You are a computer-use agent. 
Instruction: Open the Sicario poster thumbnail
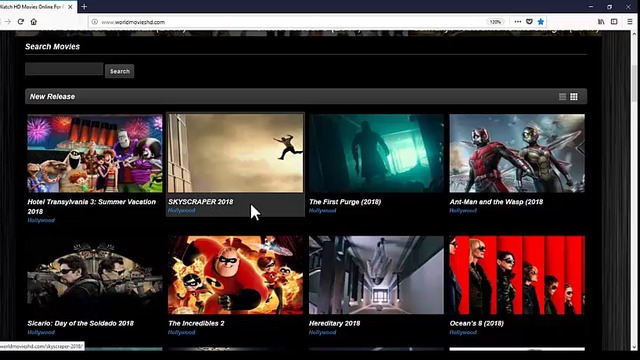pos(95,275)
